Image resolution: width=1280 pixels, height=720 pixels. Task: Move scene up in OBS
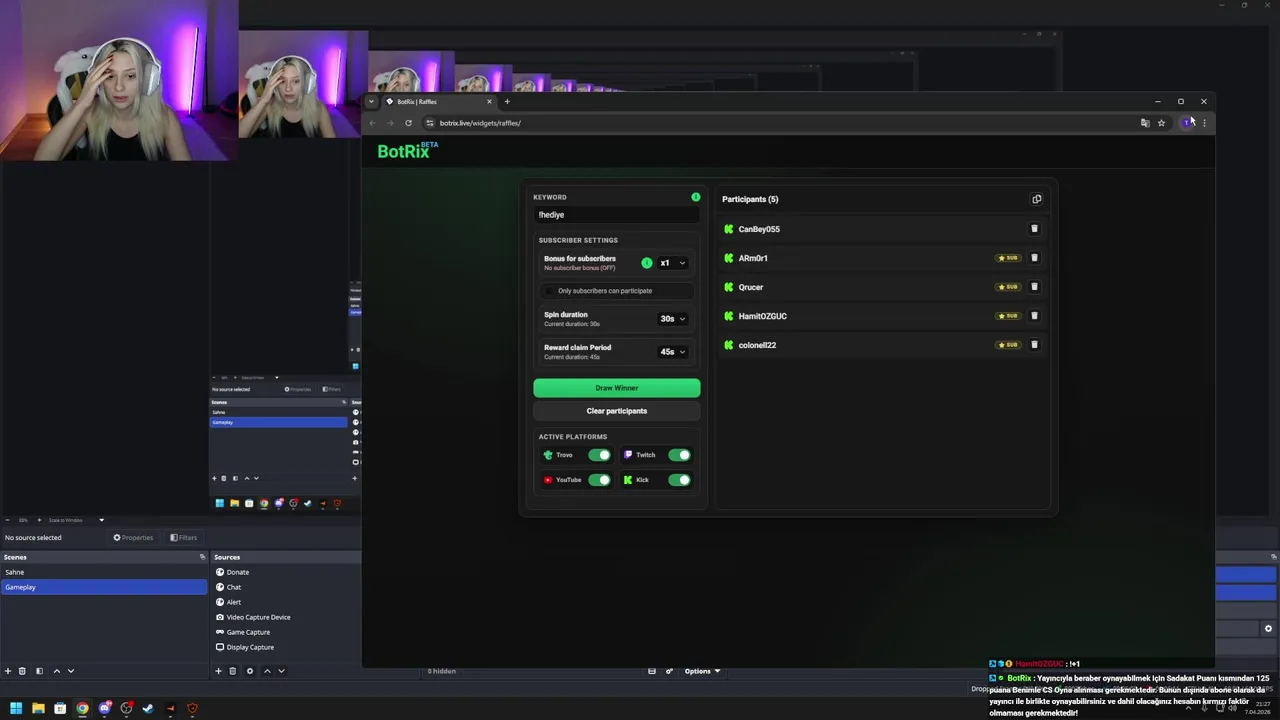56,671
